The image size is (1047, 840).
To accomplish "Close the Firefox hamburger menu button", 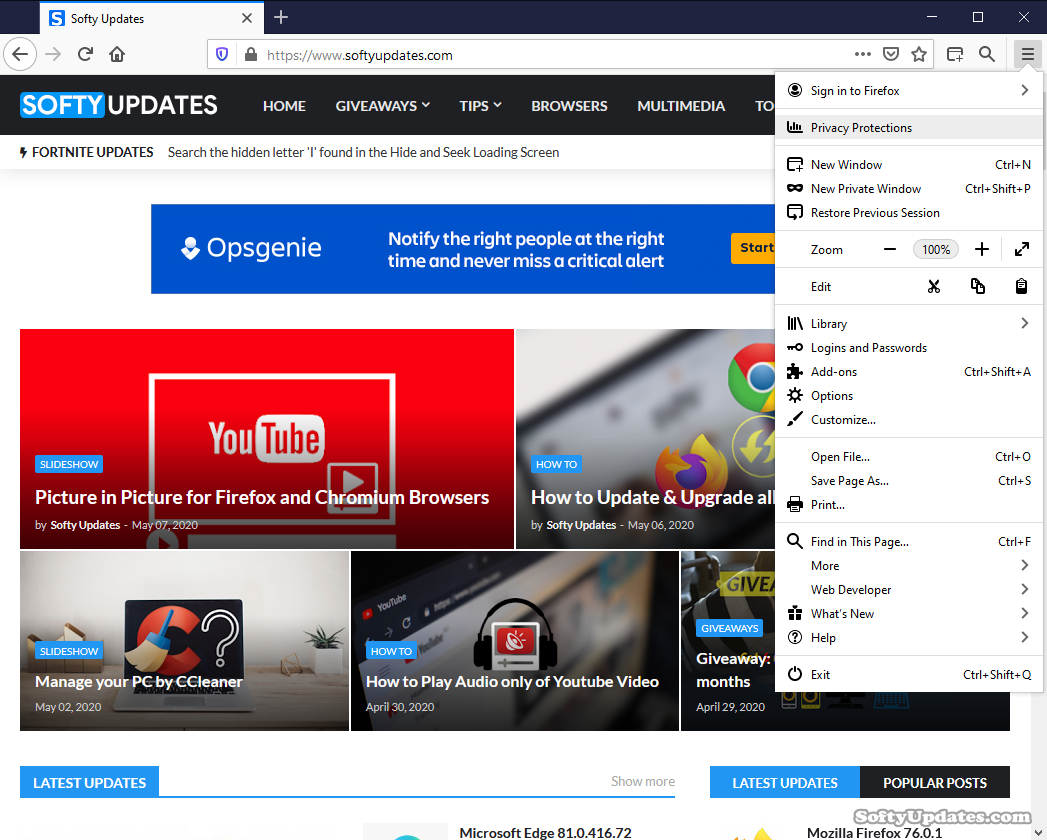I will 1027,54.
